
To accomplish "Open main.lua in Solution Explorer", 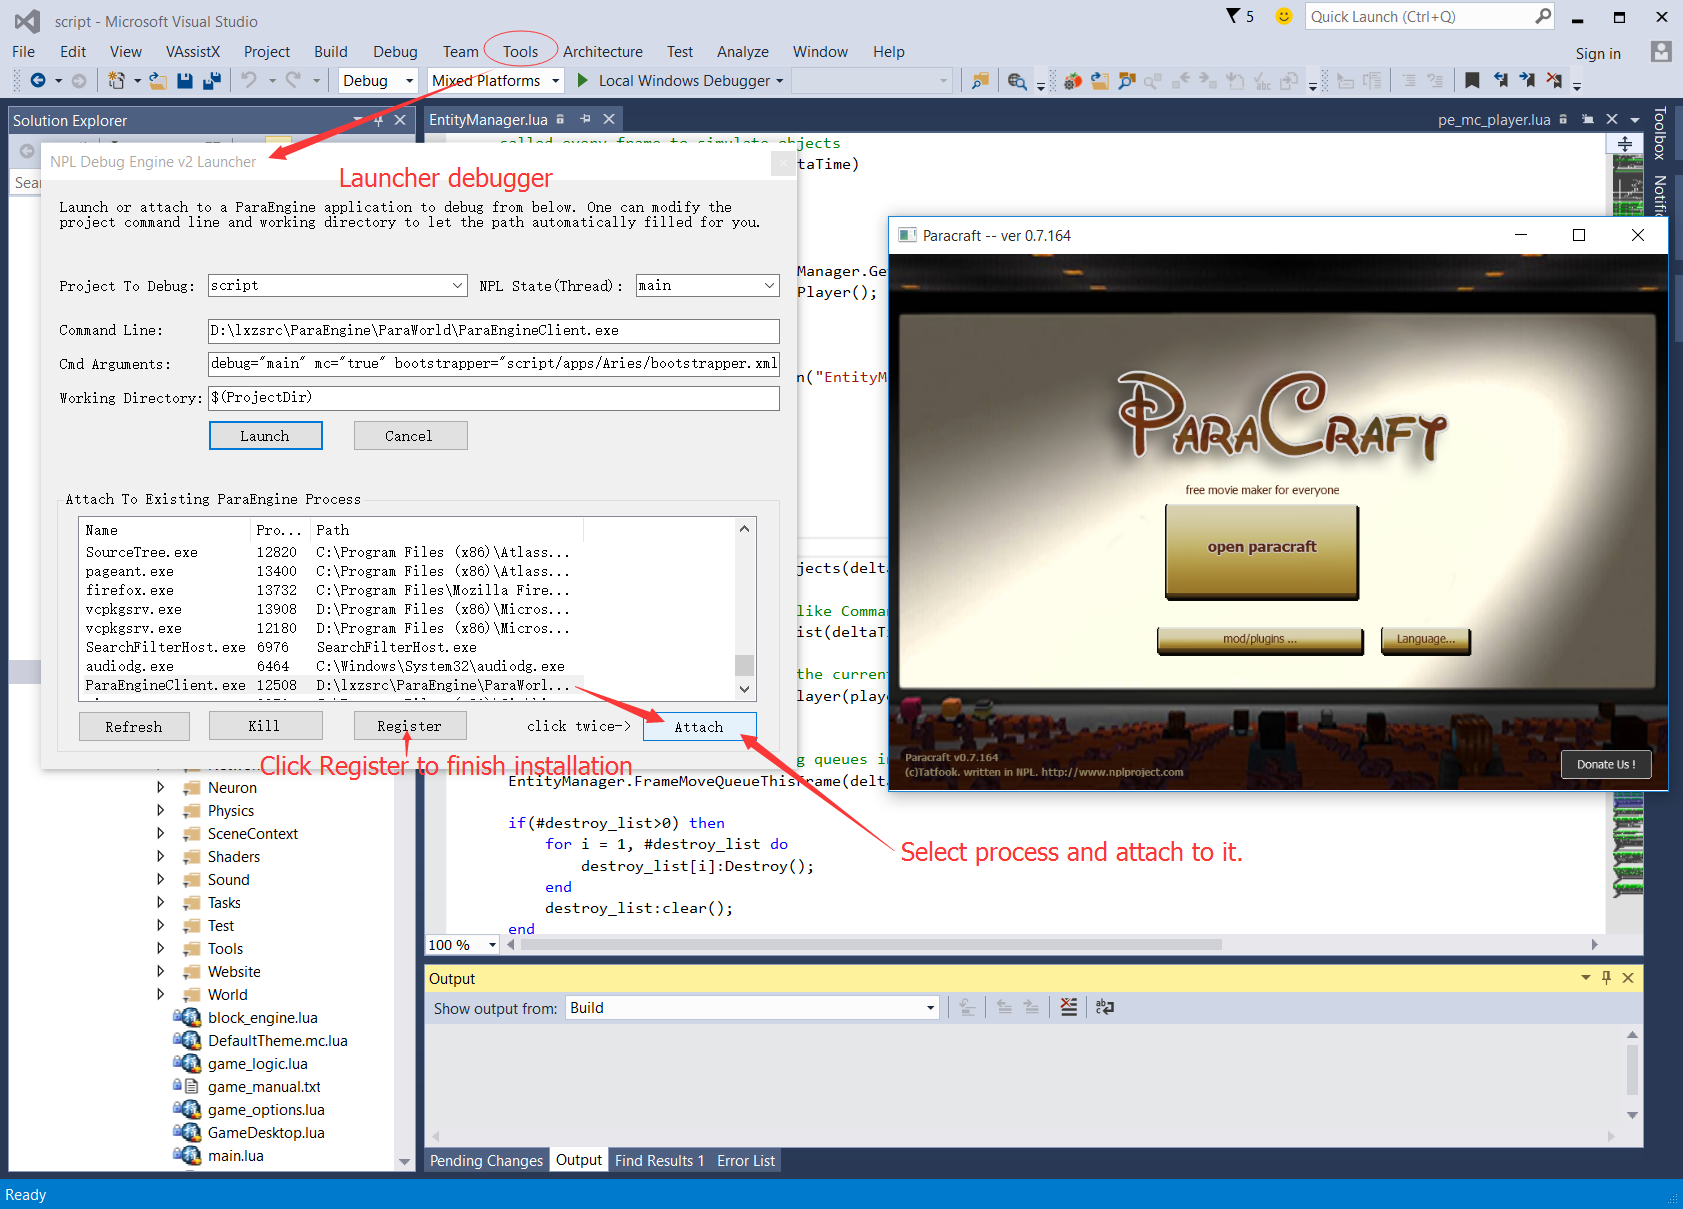I will (236, 1156).
